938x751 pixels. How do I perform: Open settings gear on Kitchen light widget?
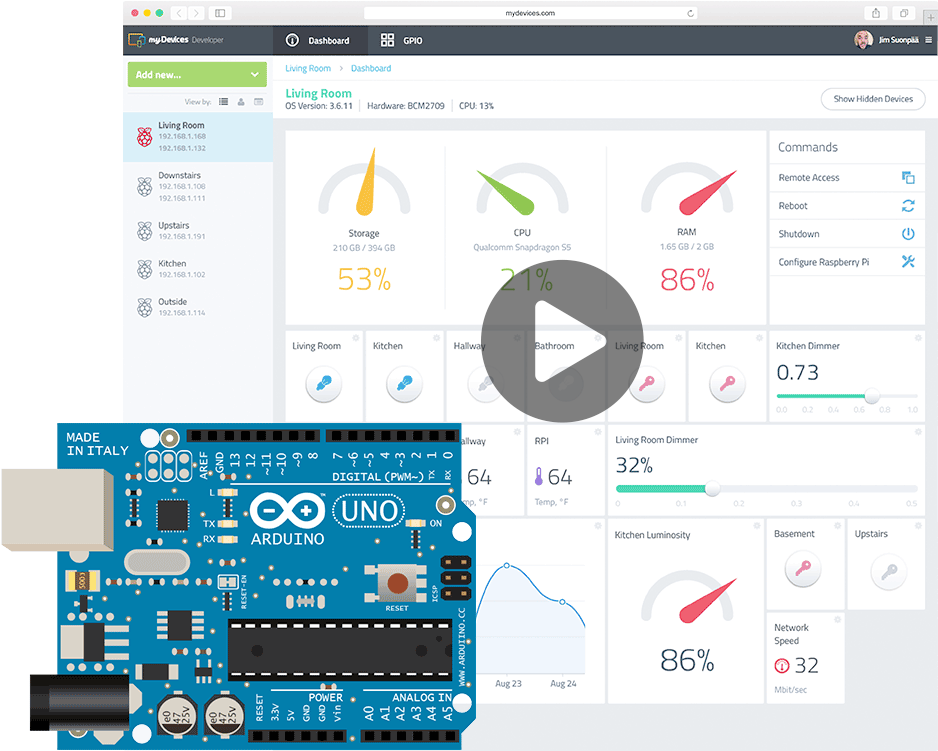[x=437, y=338]
